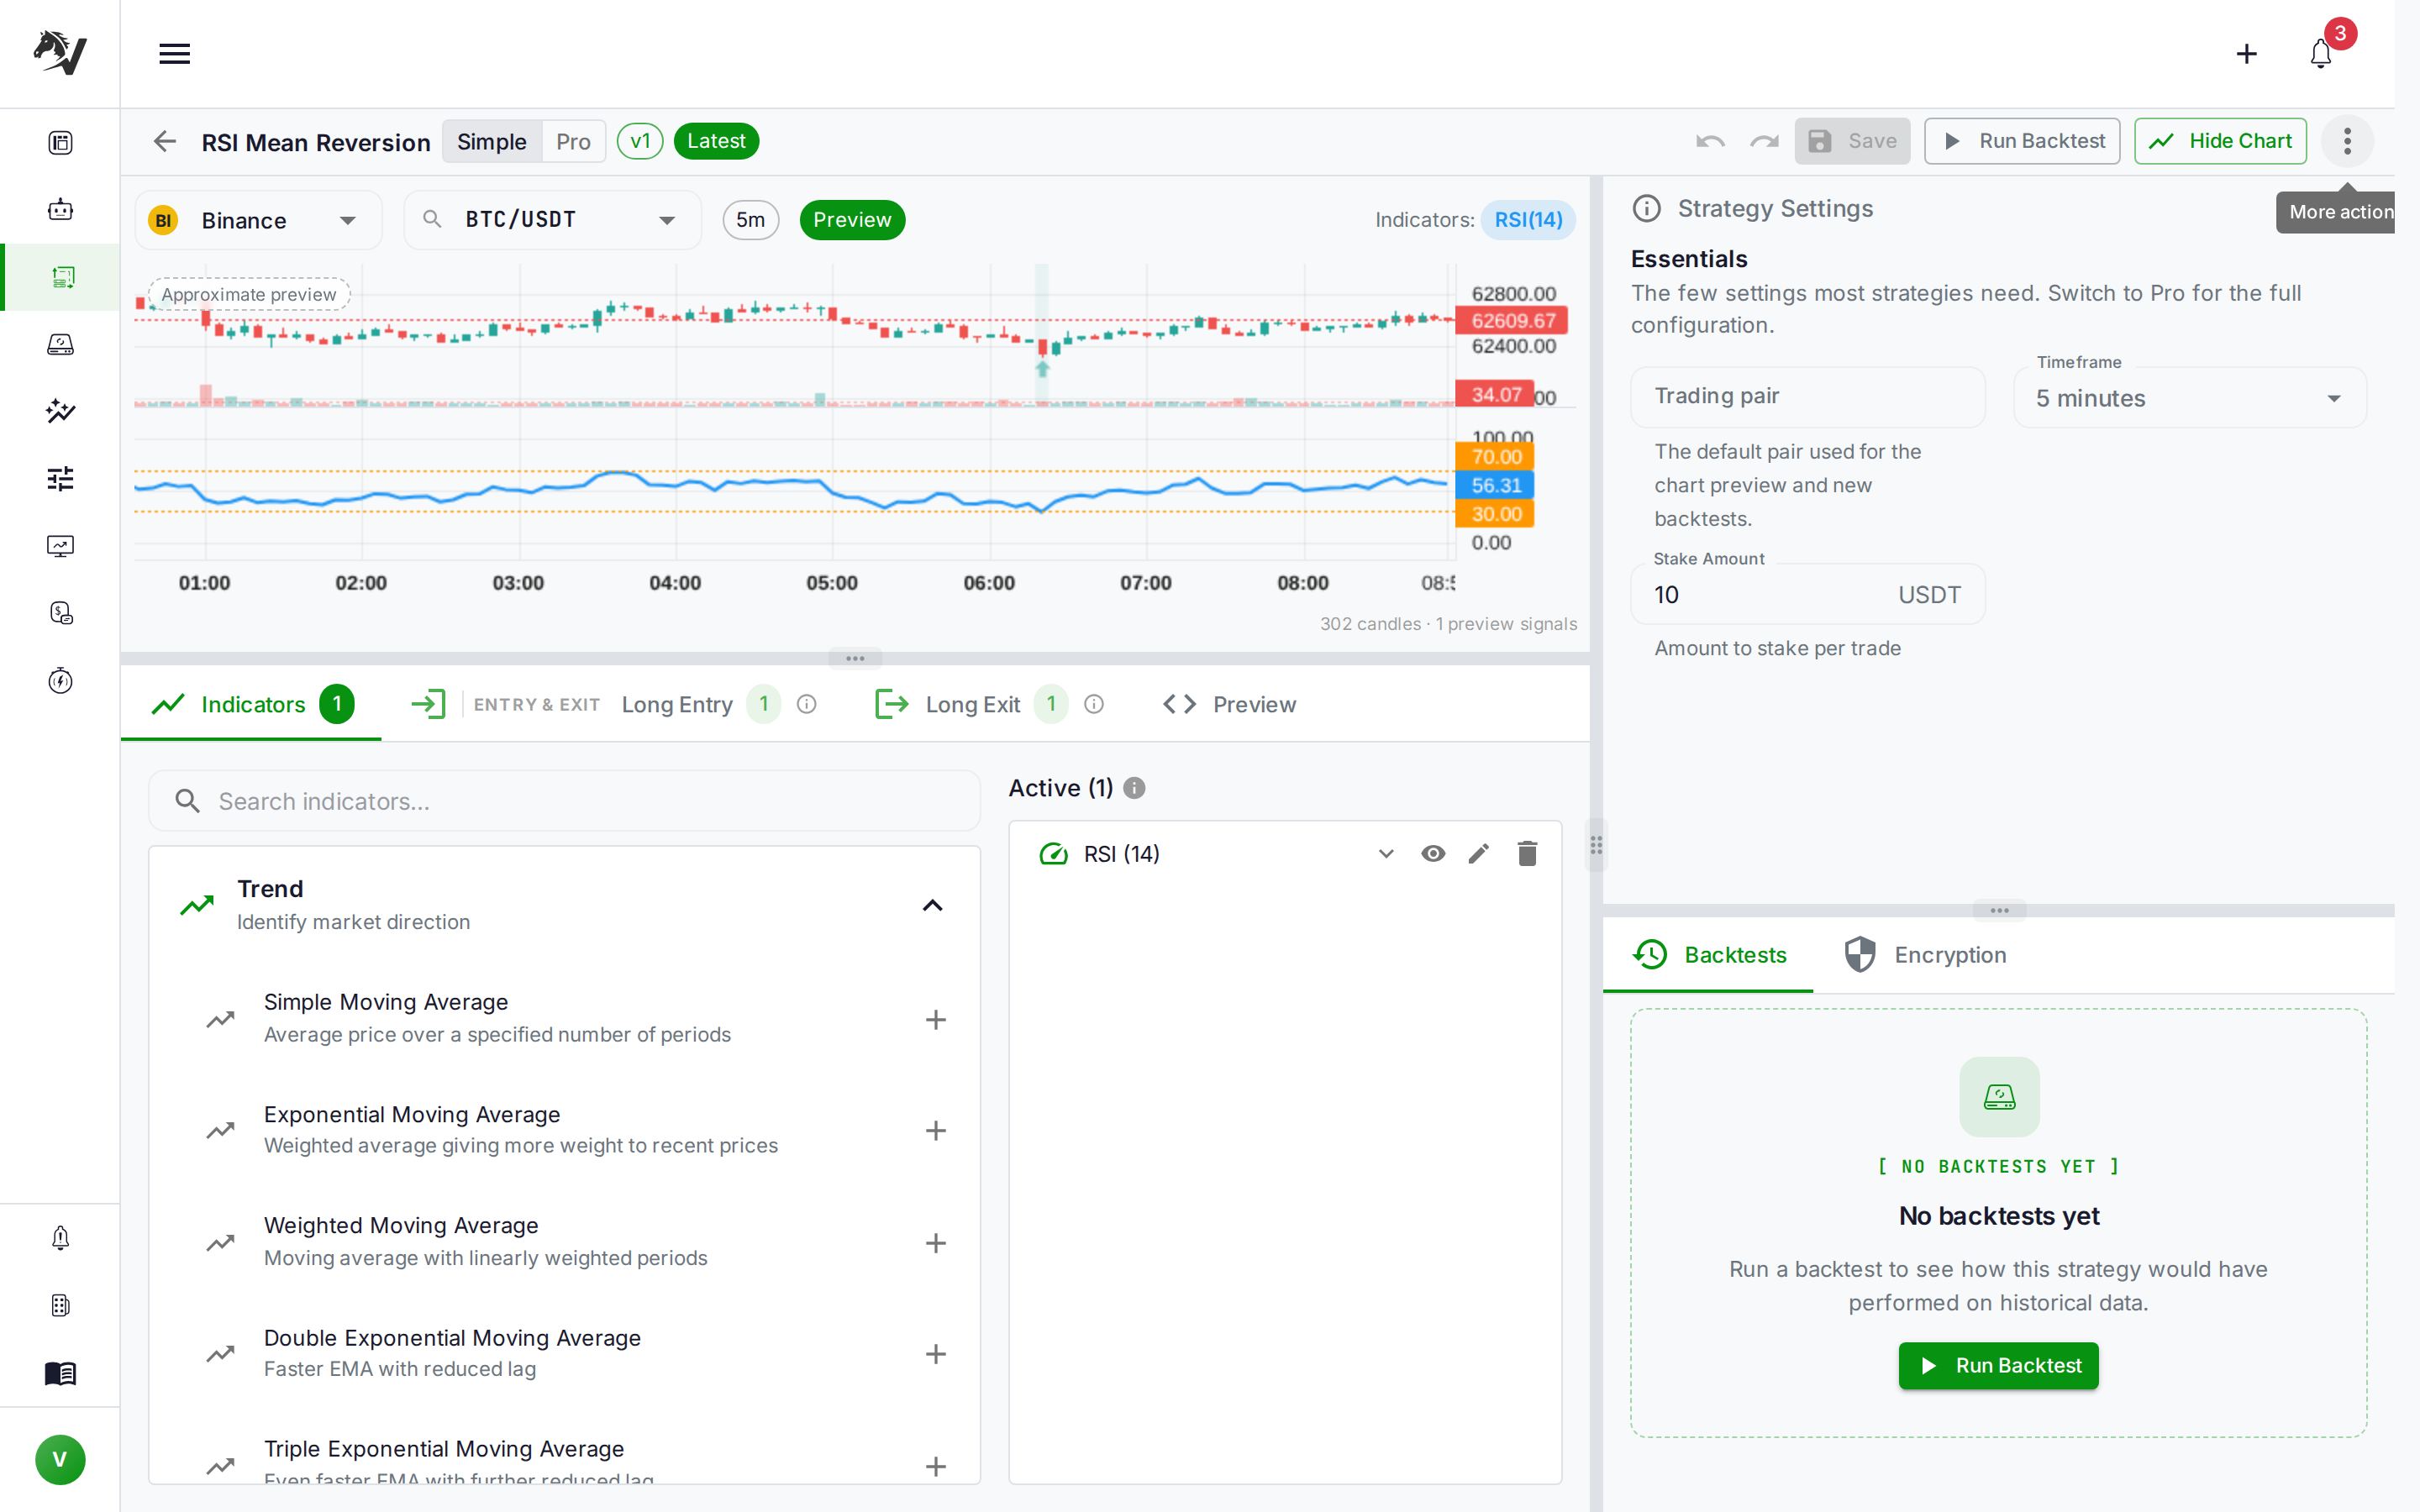Open the notifications bell
The width and height of the screenshot is (2420, 1512).
[x=2320, y=53]
